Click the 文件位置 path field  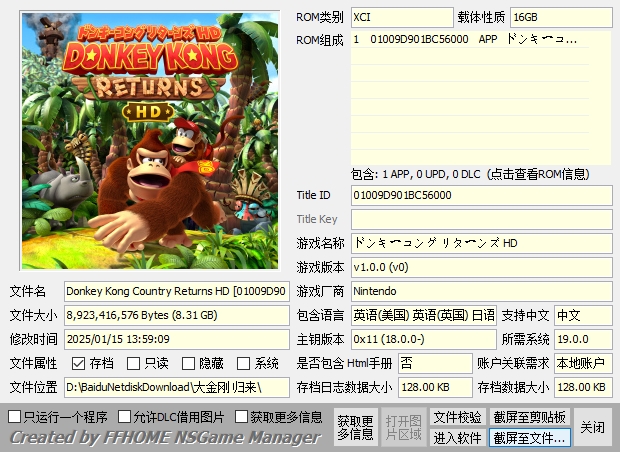point(176,387)
